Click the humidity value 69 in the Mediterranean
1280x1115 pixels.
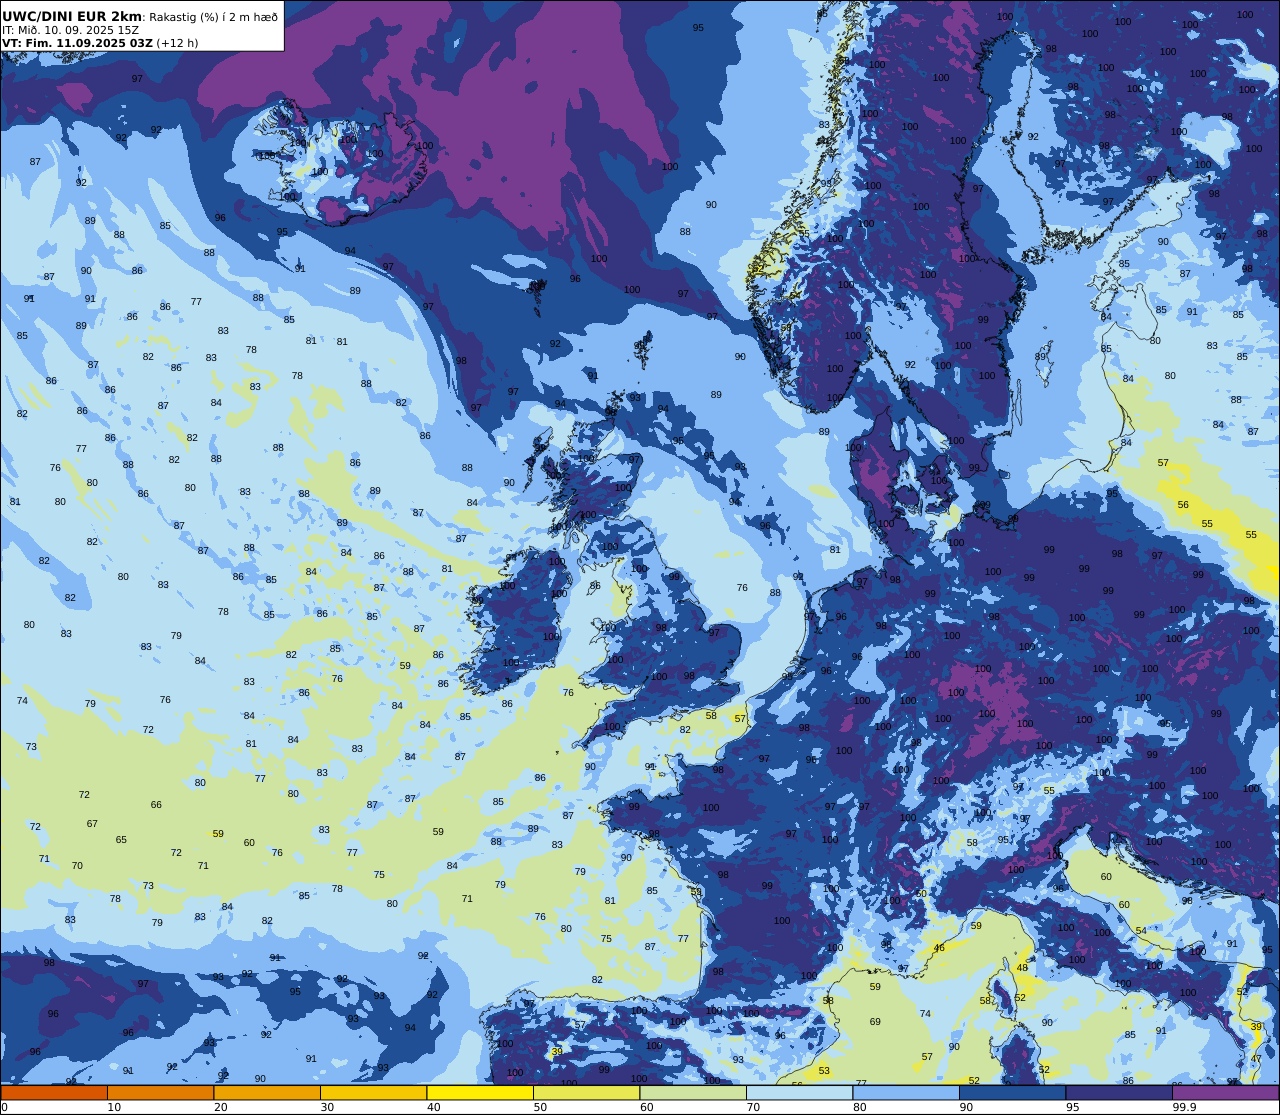coord(875,1022)
